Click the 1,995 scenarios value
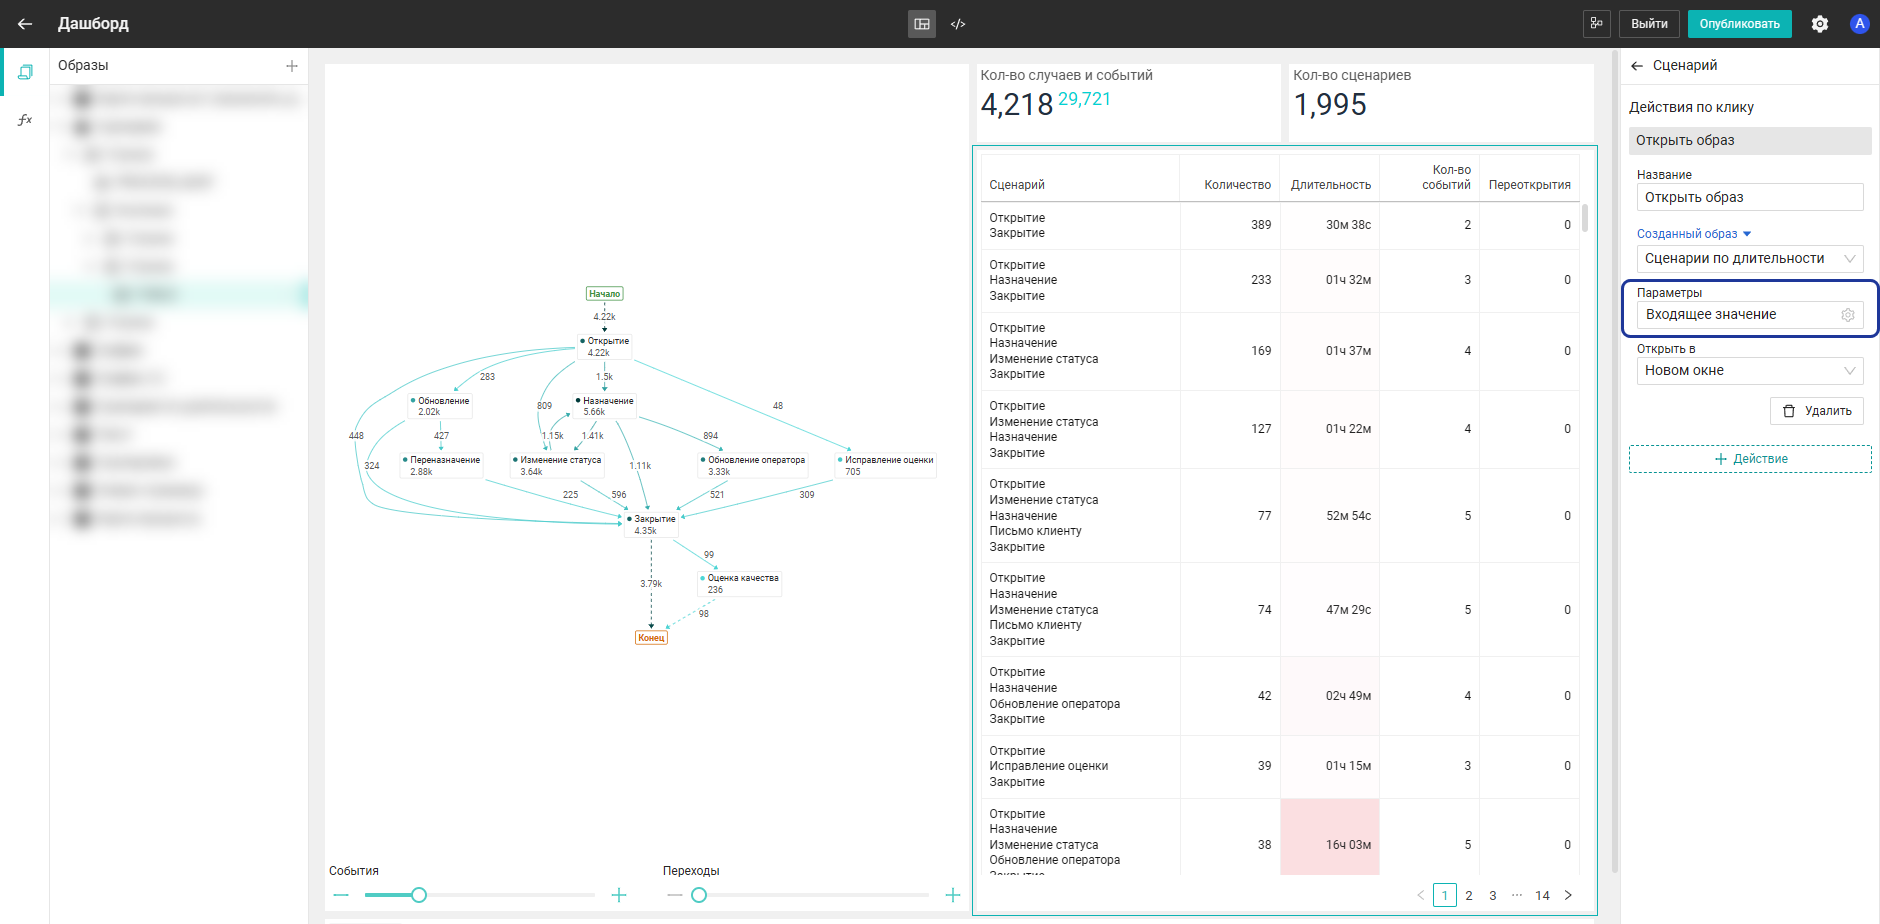This screenshot has width=1880, height=924. click(x=1330, y=105)
